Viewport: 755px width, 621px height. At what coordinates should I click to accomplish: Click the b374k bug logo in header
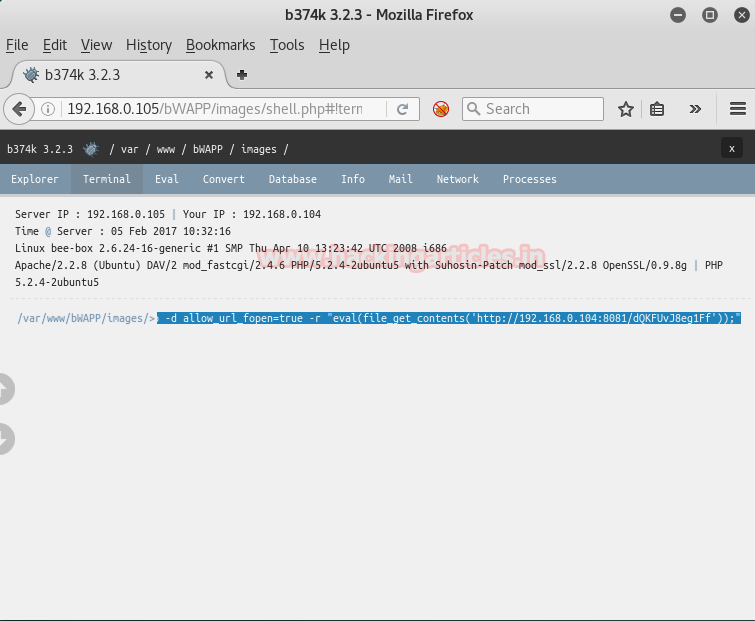[x=91, y=149]
